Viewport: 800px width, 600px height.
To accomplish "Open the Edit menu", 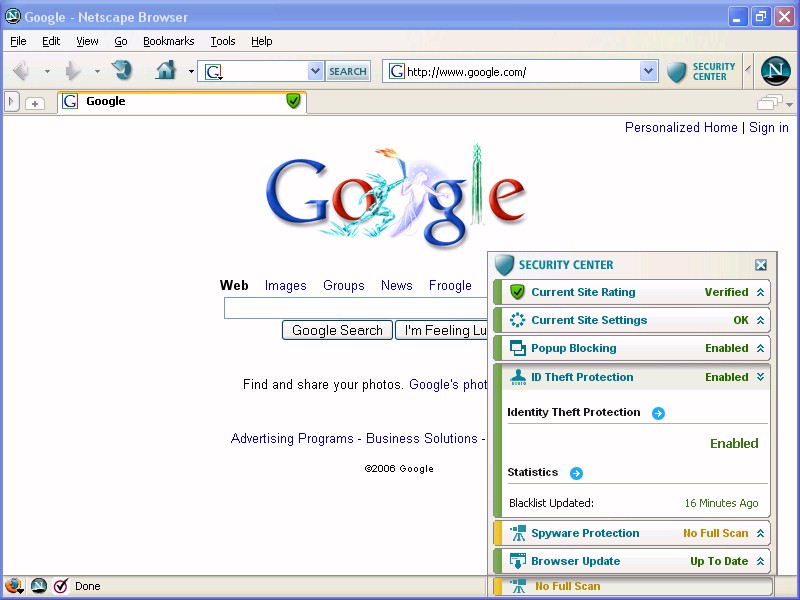I will tap(51, 41).
